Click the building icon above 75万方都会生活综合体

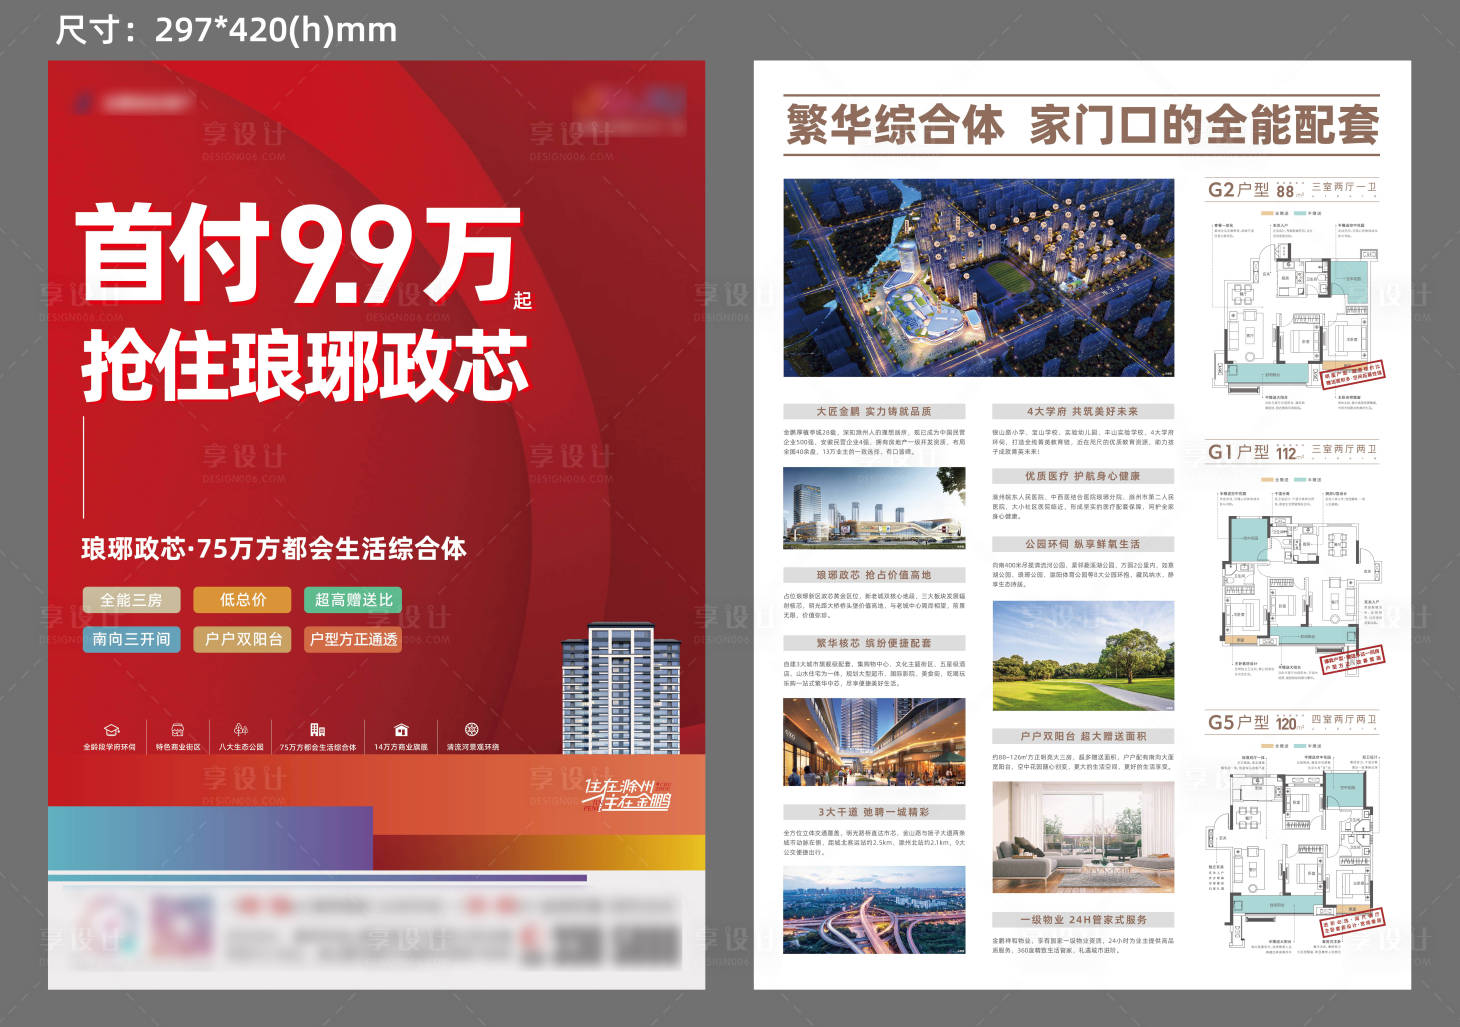(317, 730)
